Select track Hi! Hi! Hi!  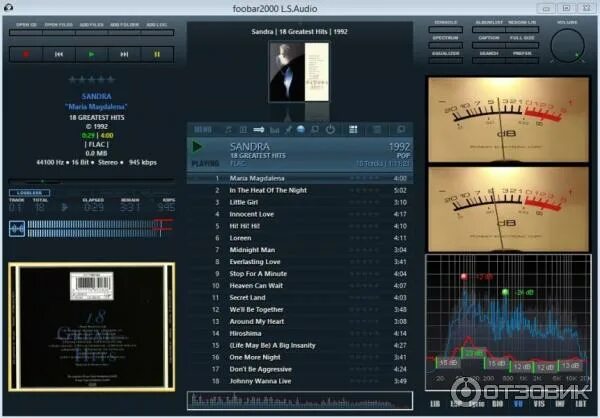tap(300, 226)
